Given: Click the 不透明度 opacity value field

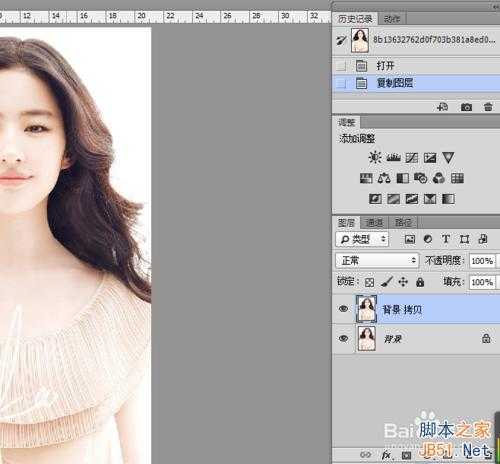Looking at the screenshot, I should pyautogui.click(x=482, y=261).
